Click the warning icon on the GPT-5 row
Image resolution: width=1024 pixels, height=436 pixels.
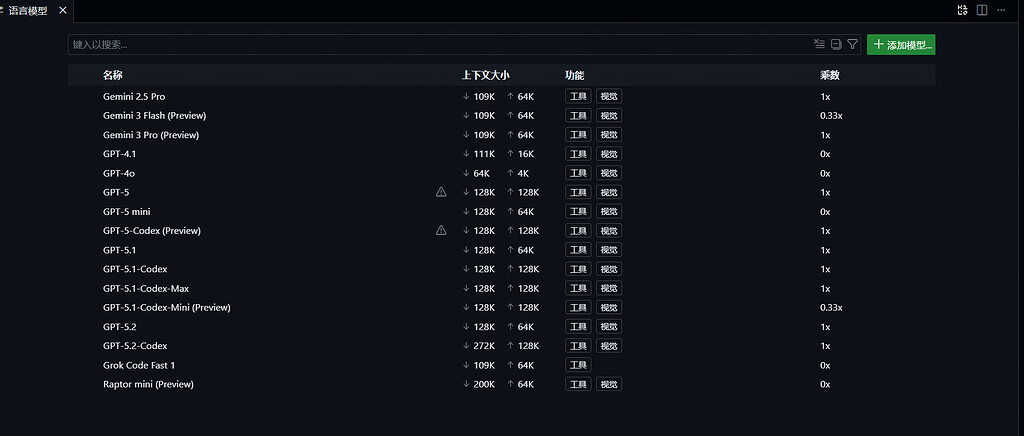(441, 192)
